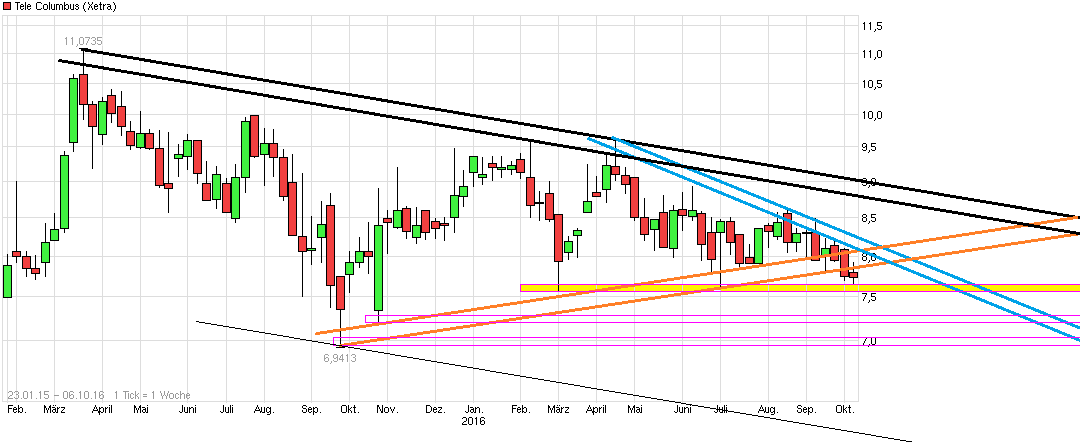Select the Dez. month label on the time axis
1080x442 pixels.
tap(435, 410)
